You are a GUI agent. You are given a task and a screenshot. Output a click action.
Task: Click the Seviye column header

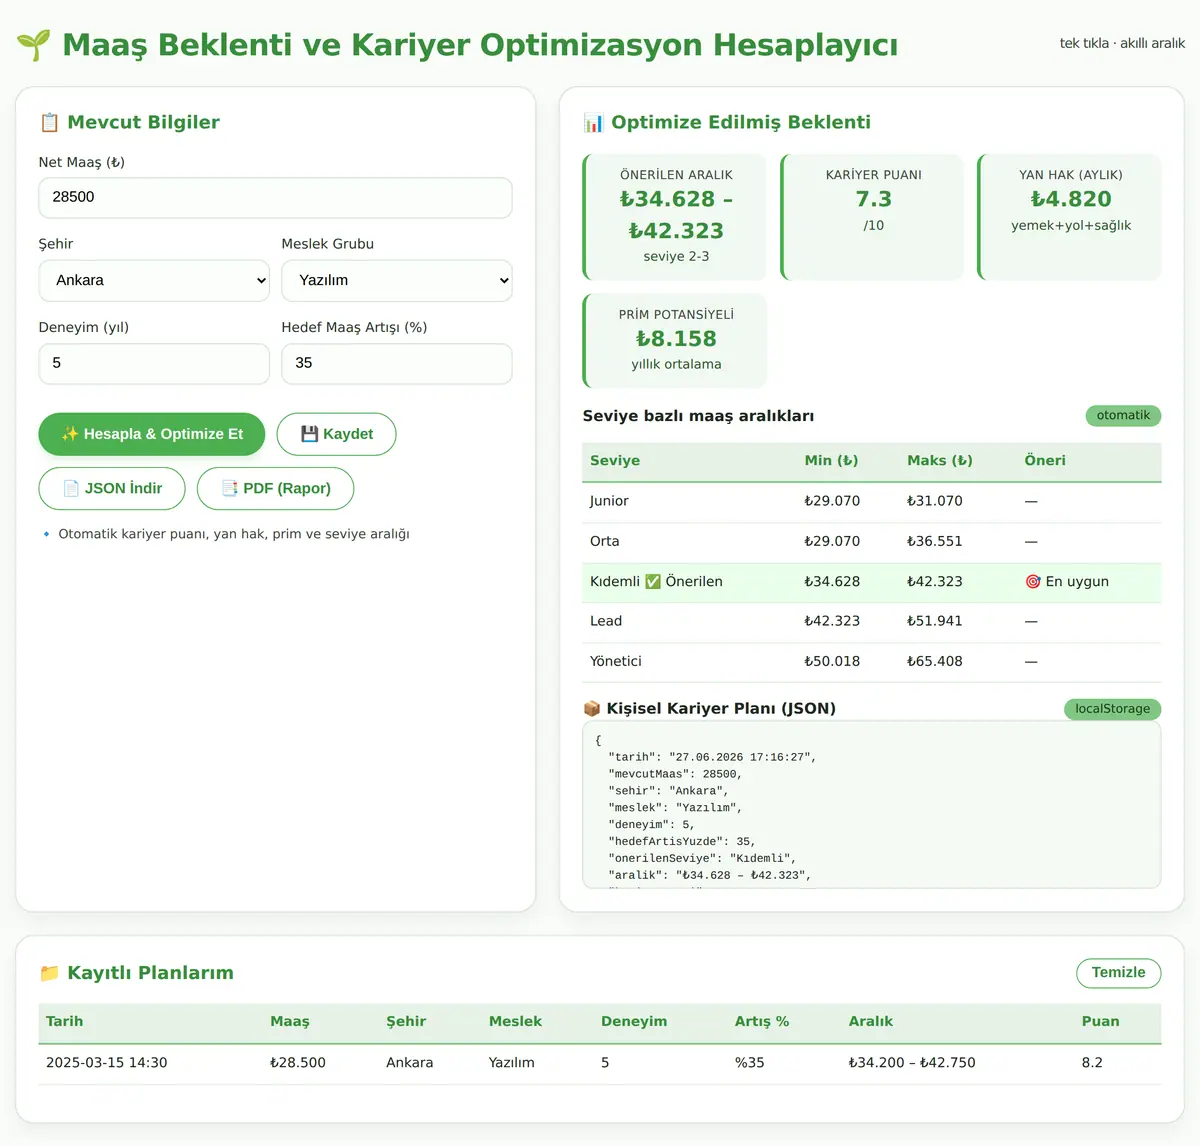click(x=615, y=461)
